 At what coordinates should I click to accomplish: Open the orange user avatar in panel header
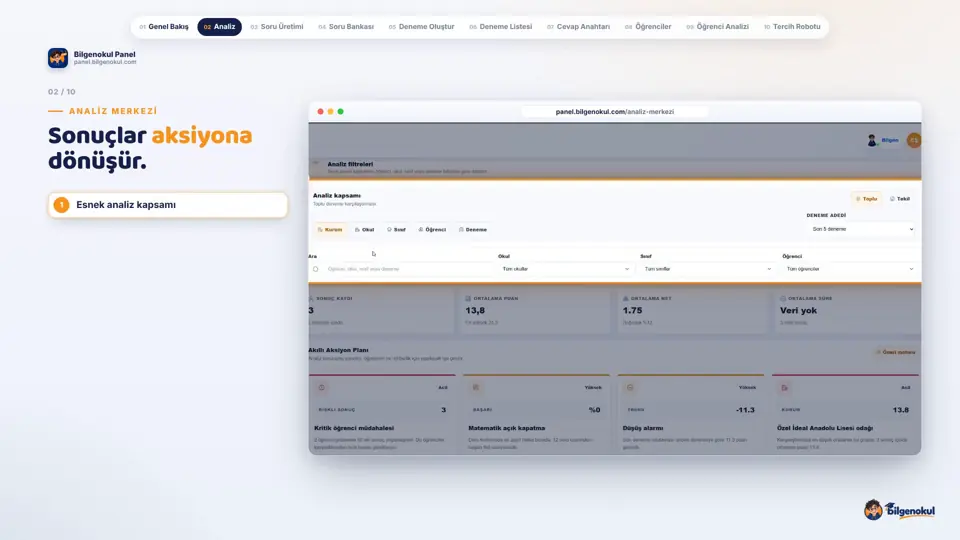point(913,140)
